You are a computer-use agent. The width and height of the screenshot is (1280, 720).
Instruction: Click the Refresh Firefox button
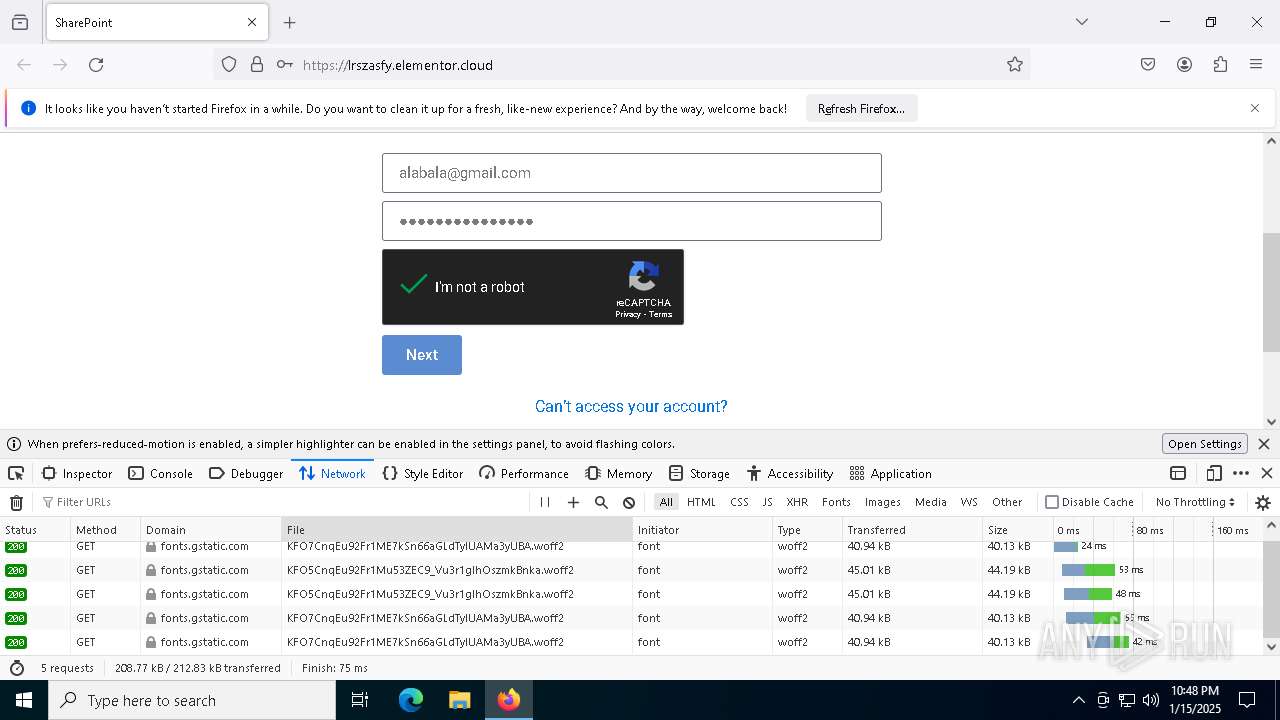(x=861, y=108)
